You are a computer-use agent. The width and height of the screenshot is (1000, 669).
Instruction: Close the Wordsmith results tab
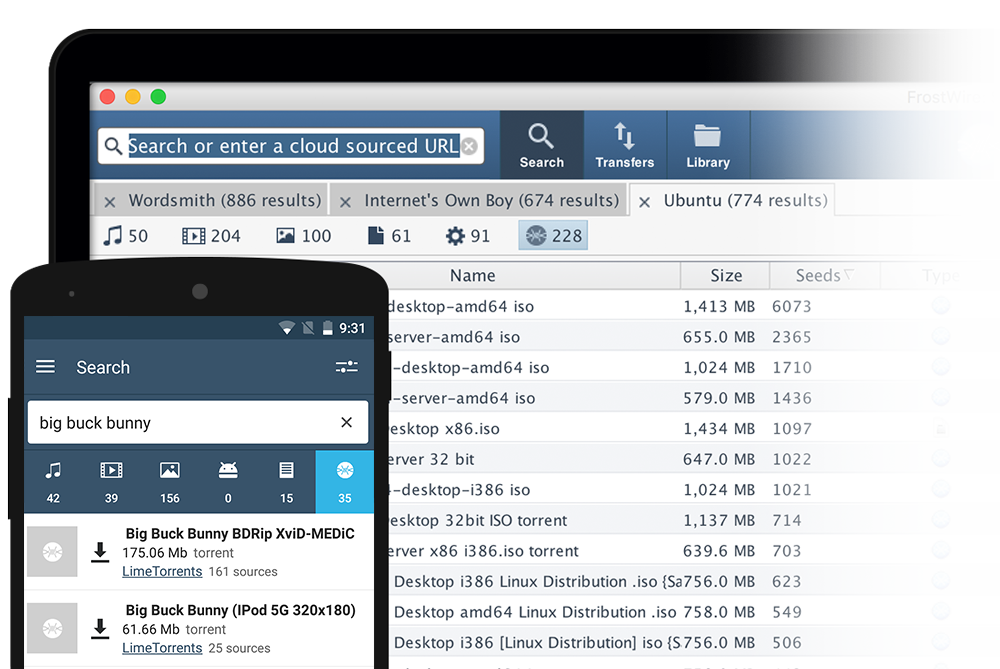click(110, 202)
